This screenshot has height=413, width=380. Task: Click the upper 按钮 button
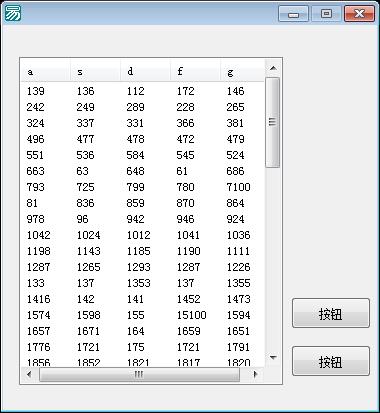point(331,313)
